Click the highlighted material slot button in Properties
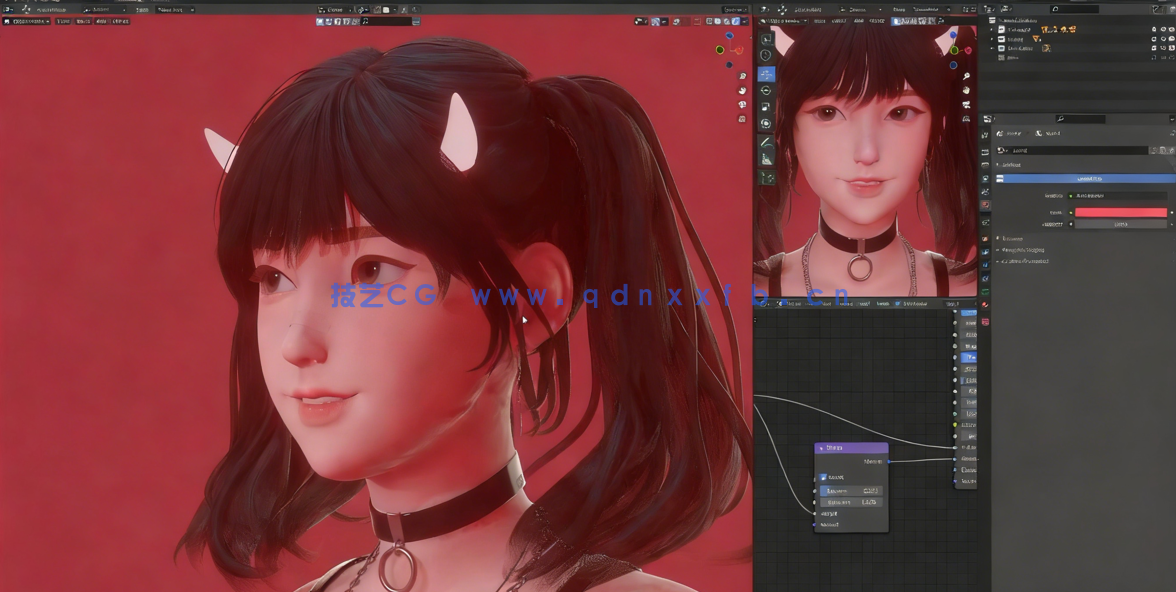 tap(1086, 178)
